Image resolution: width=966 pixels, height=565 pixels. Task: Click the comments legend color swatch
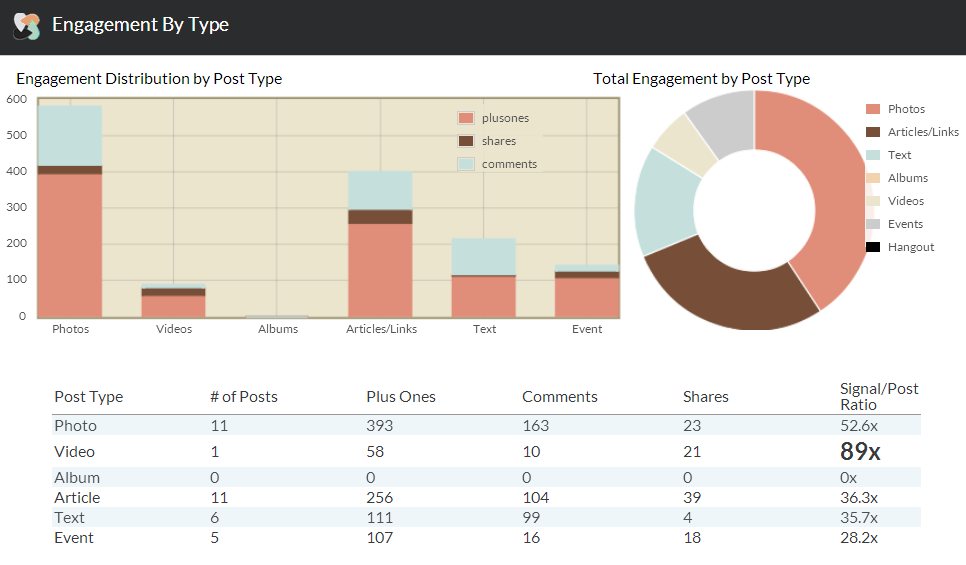466,164
